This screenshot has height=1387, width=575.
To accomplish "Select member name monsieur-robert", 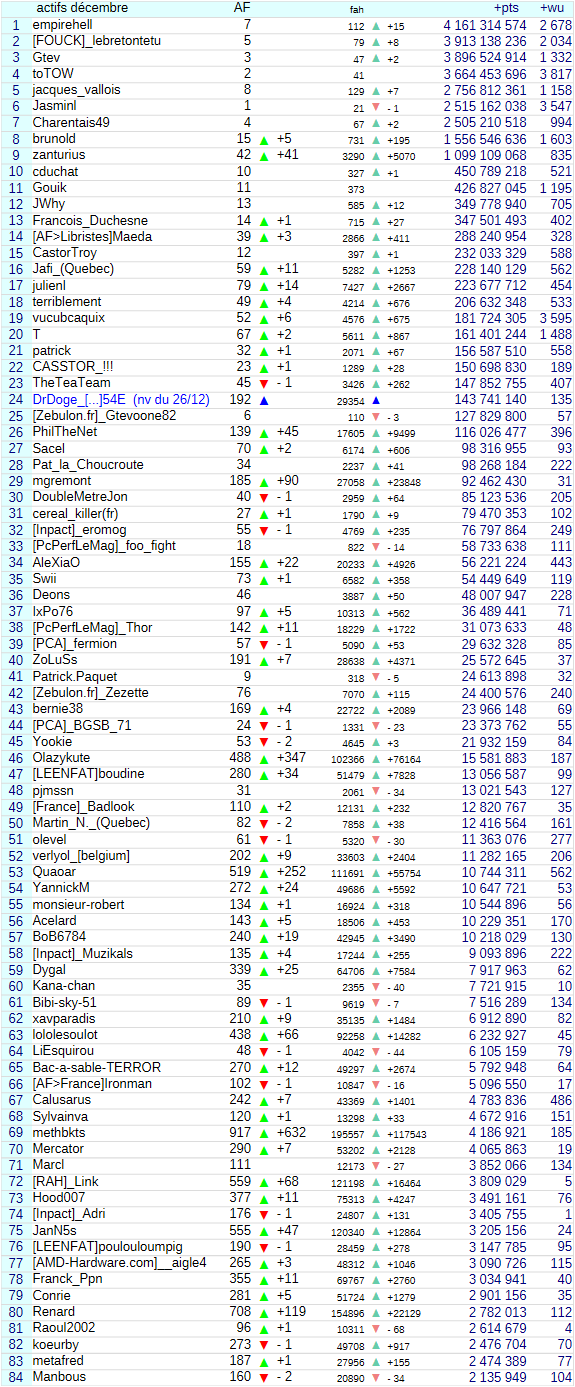I will (x=79, y=905).
